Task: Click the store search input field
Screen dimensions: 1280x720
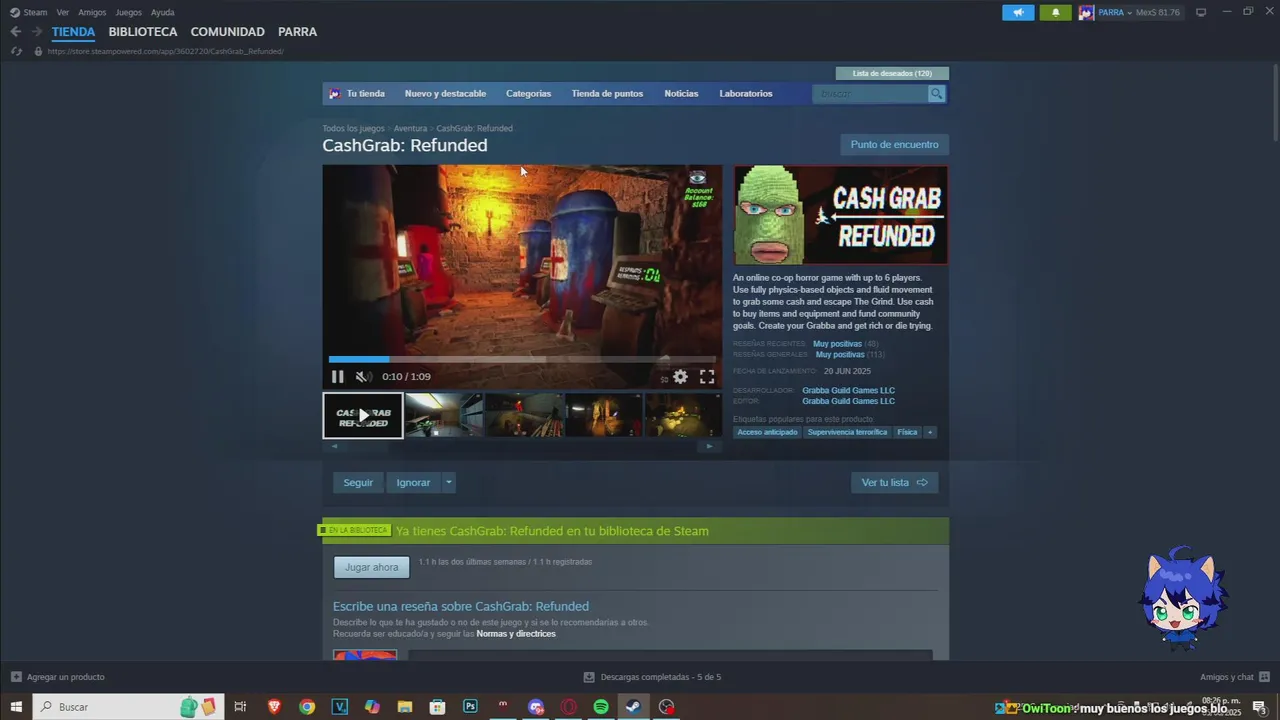Action: 870,94
